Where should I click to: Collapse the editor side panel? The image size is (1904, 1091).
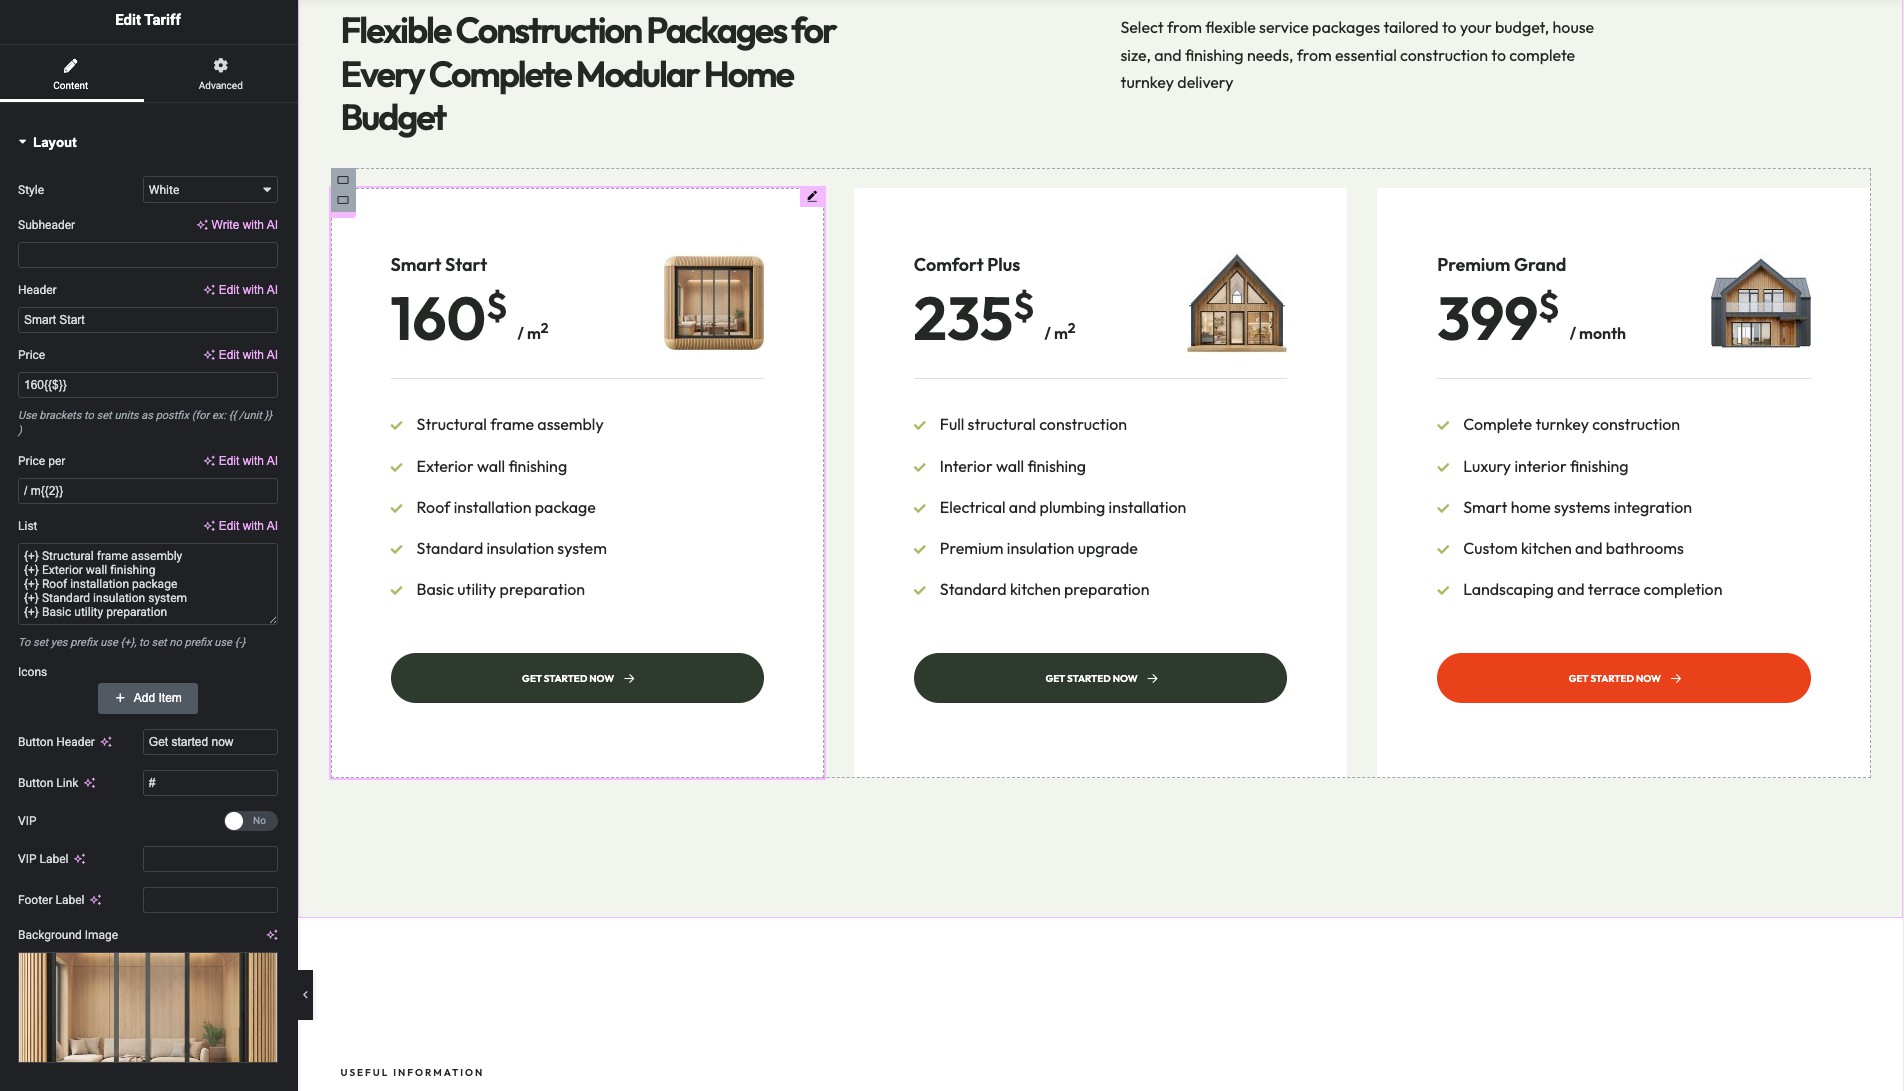coord(305,995)
